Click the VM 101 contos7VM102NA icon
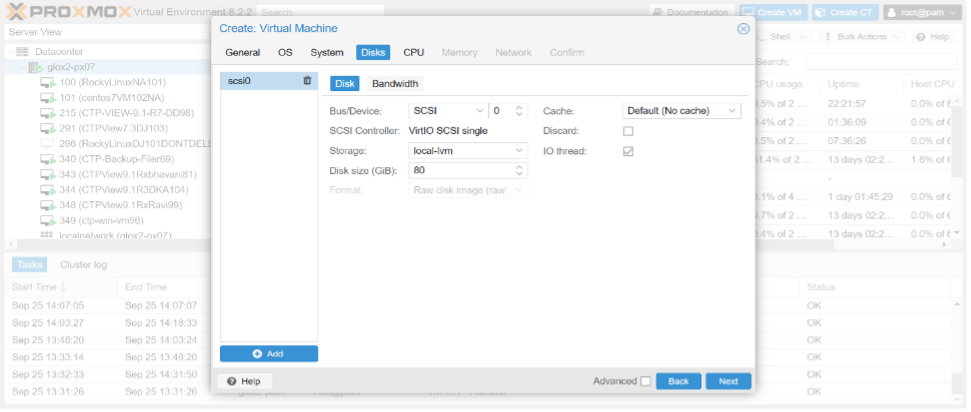This screenshot has height=412, width=971. pyautogui.click(x=48, y=98)
